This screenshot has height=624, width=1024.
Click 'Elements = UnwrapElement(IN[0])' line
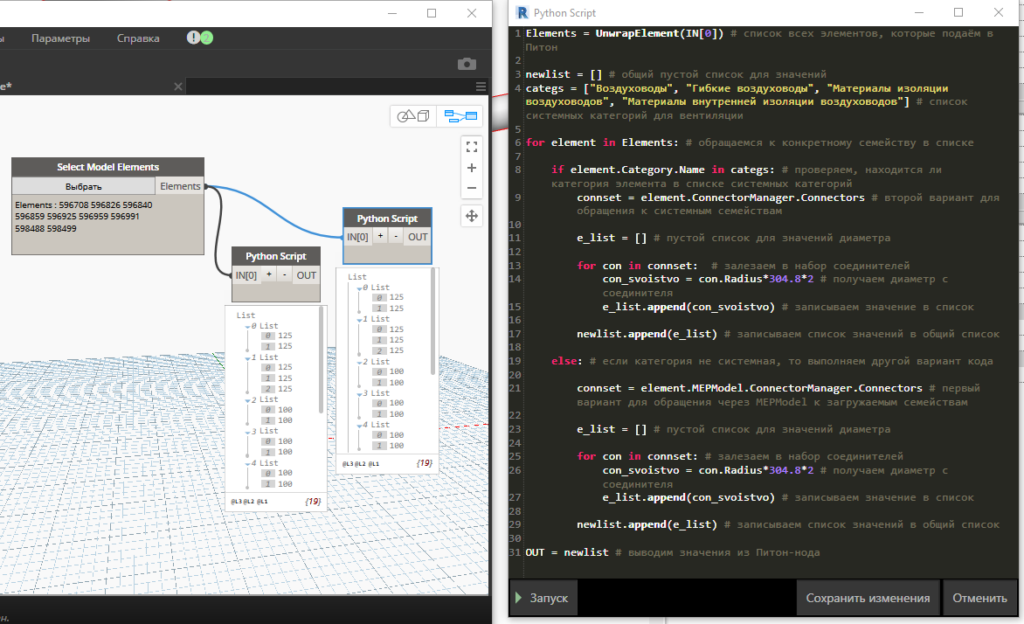pyautogui.click(x=624, y=33)
